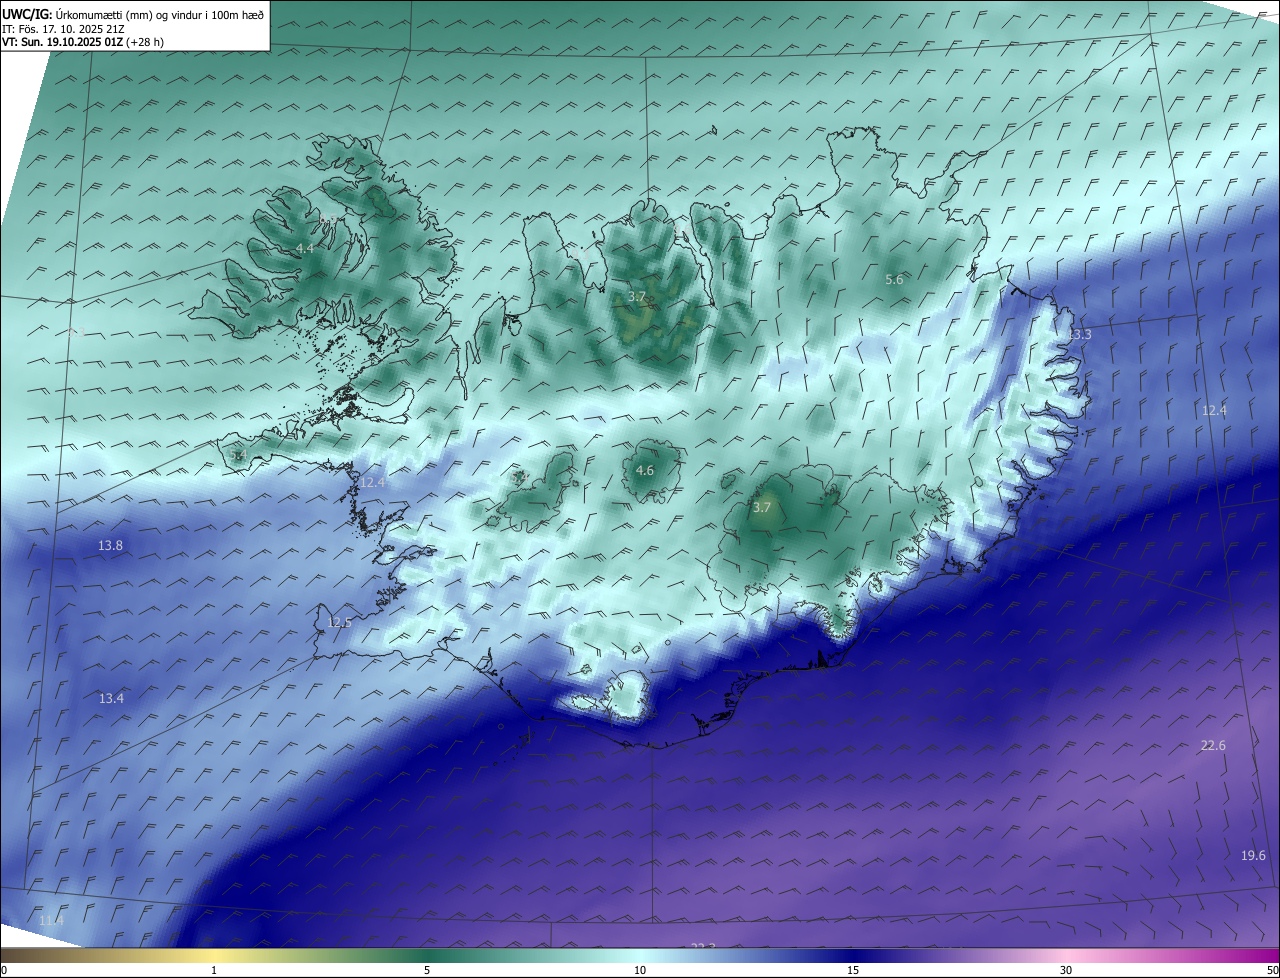Click the 13.3 value off the east coast
Image resolution: width=1280 pixels, height=978 pixels.
pyautogui.click(x=1079, y=334)
